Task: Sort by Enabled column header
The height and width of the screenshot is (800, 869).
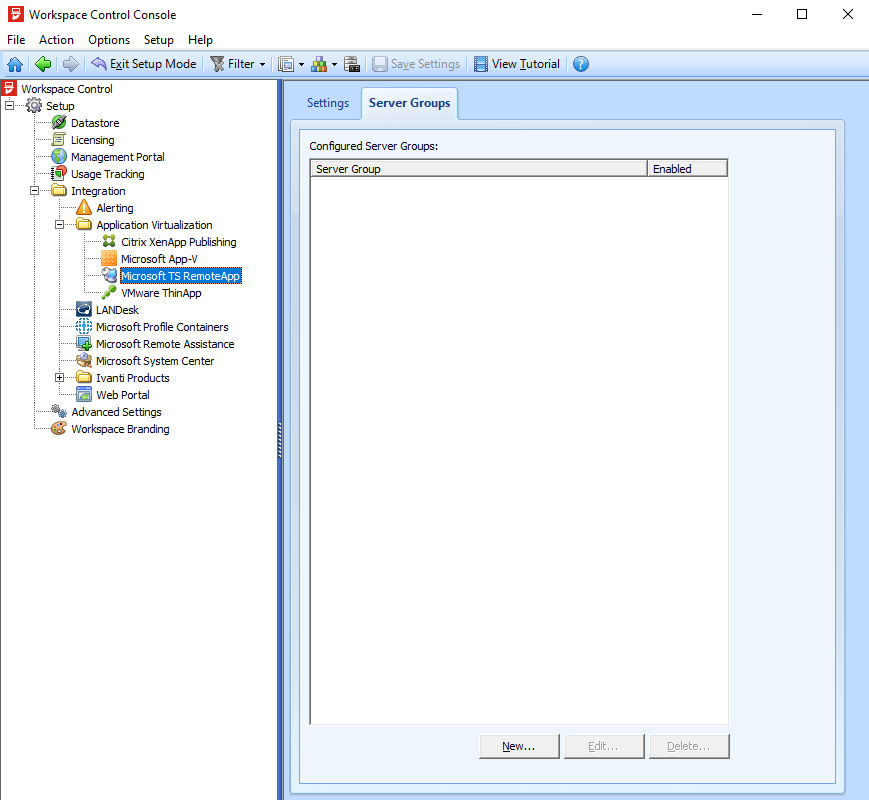Action: [x=687, y=169]
